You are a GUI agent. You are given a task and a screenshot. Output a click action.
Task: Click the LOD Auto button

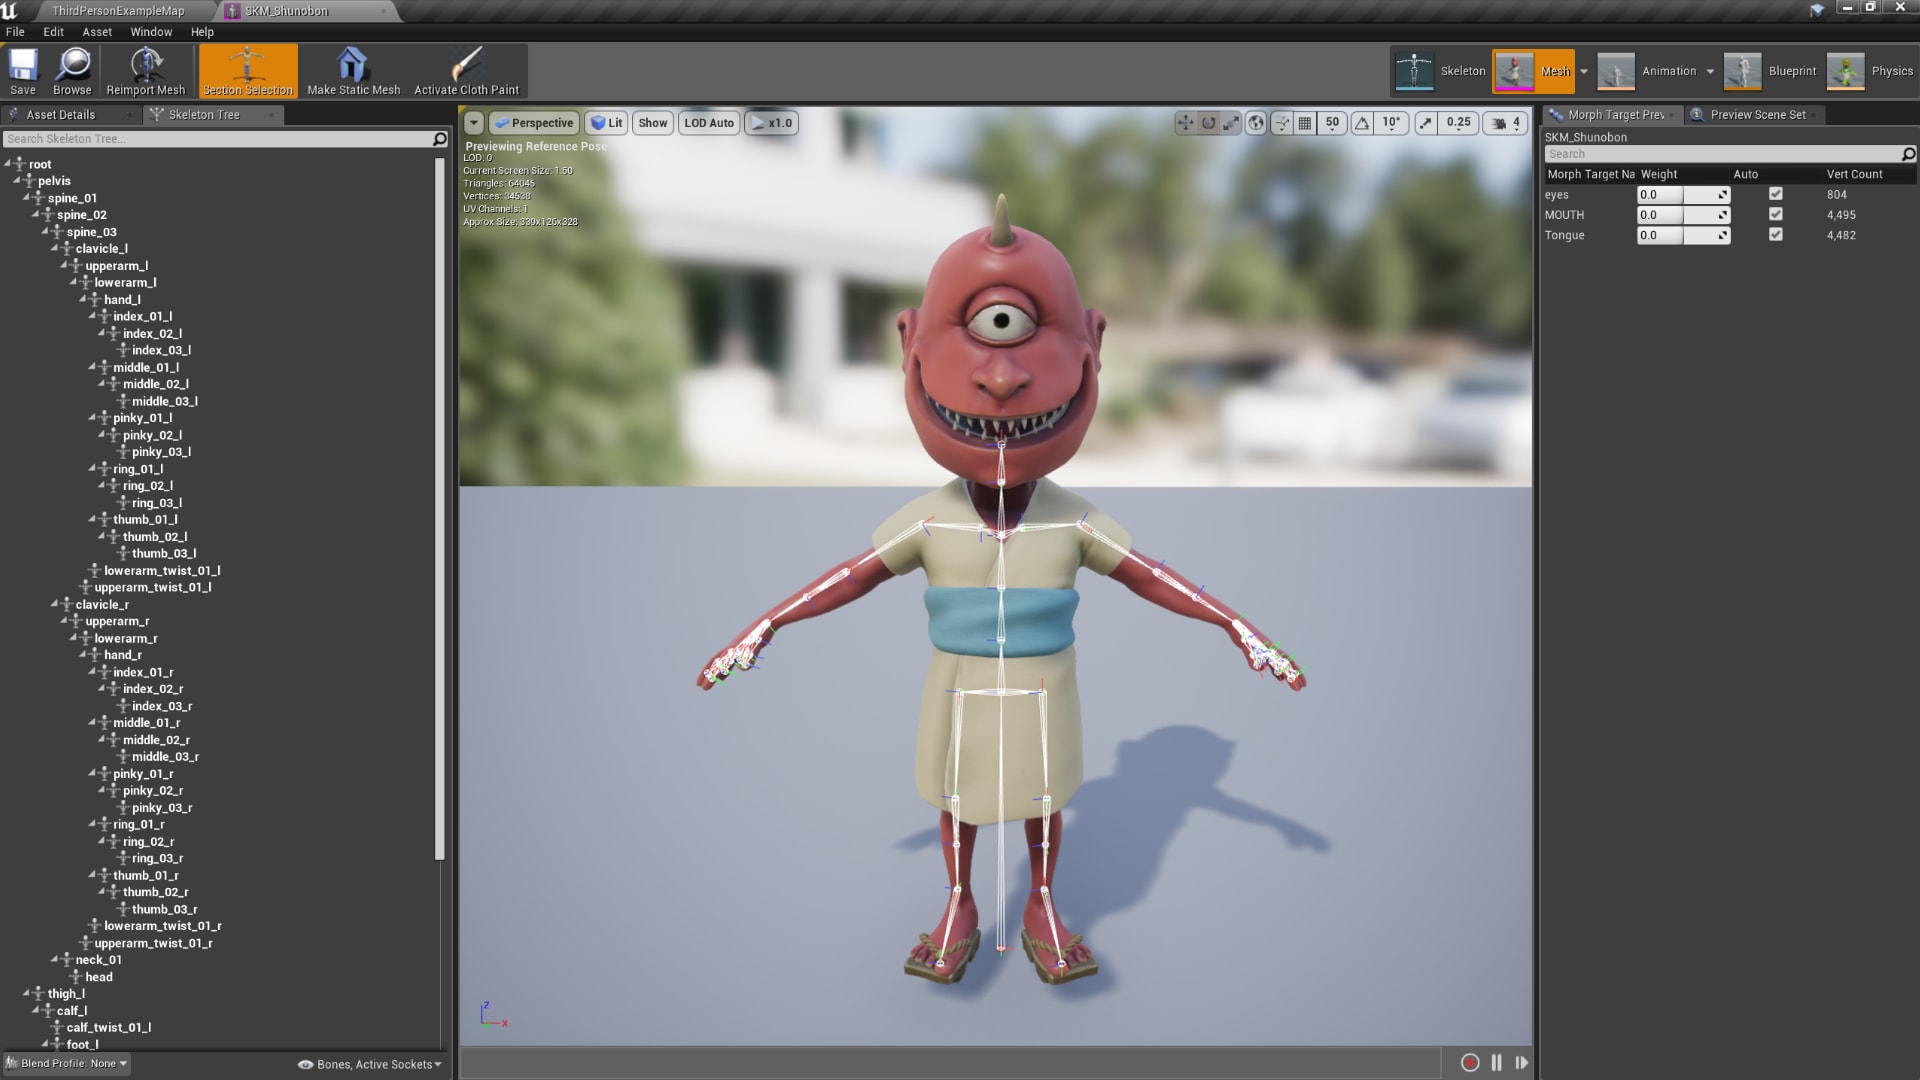click(708, 122)
